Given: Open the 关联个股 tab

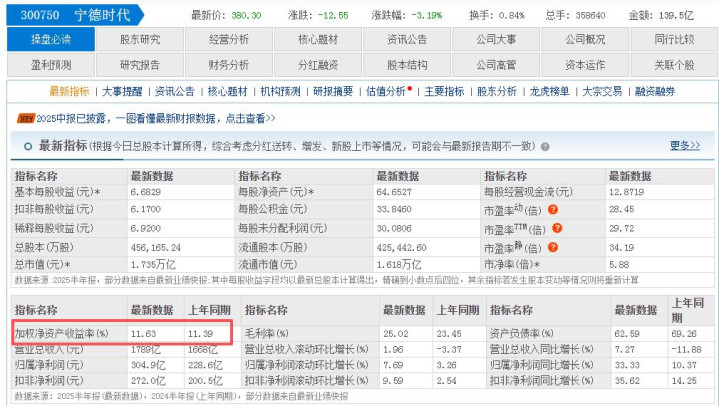Looking at the screenshot, I should pos(674,65).
